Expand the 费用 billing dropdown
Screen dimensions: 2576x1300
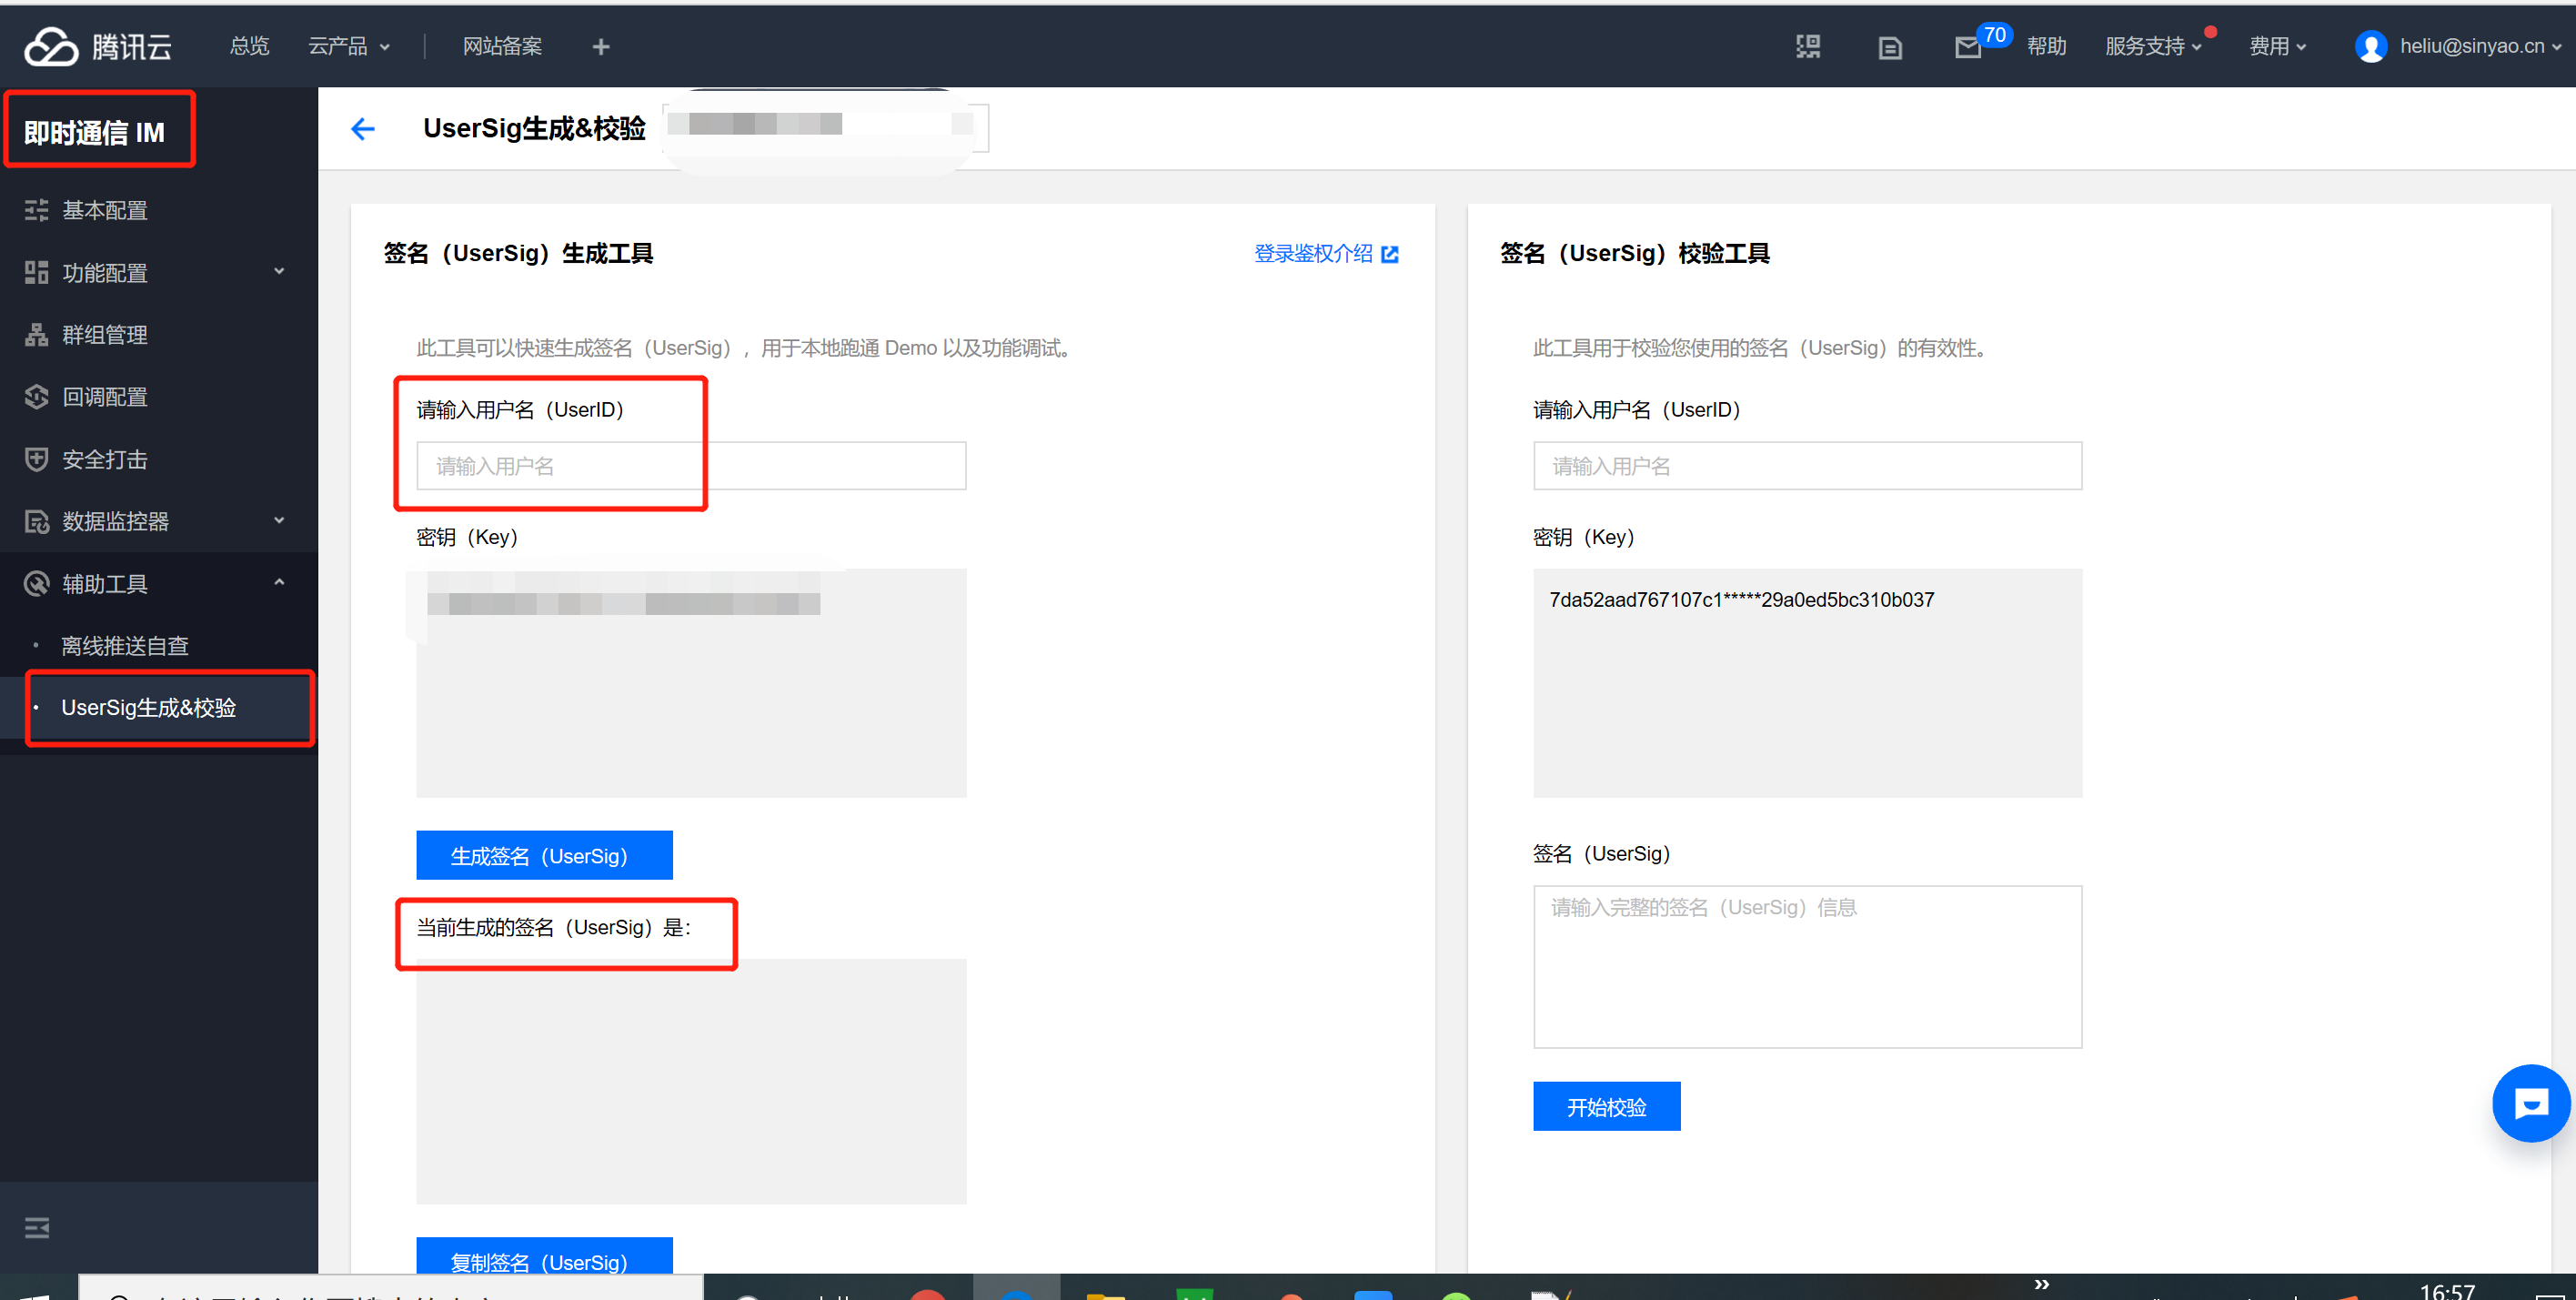click(2277, 46)
